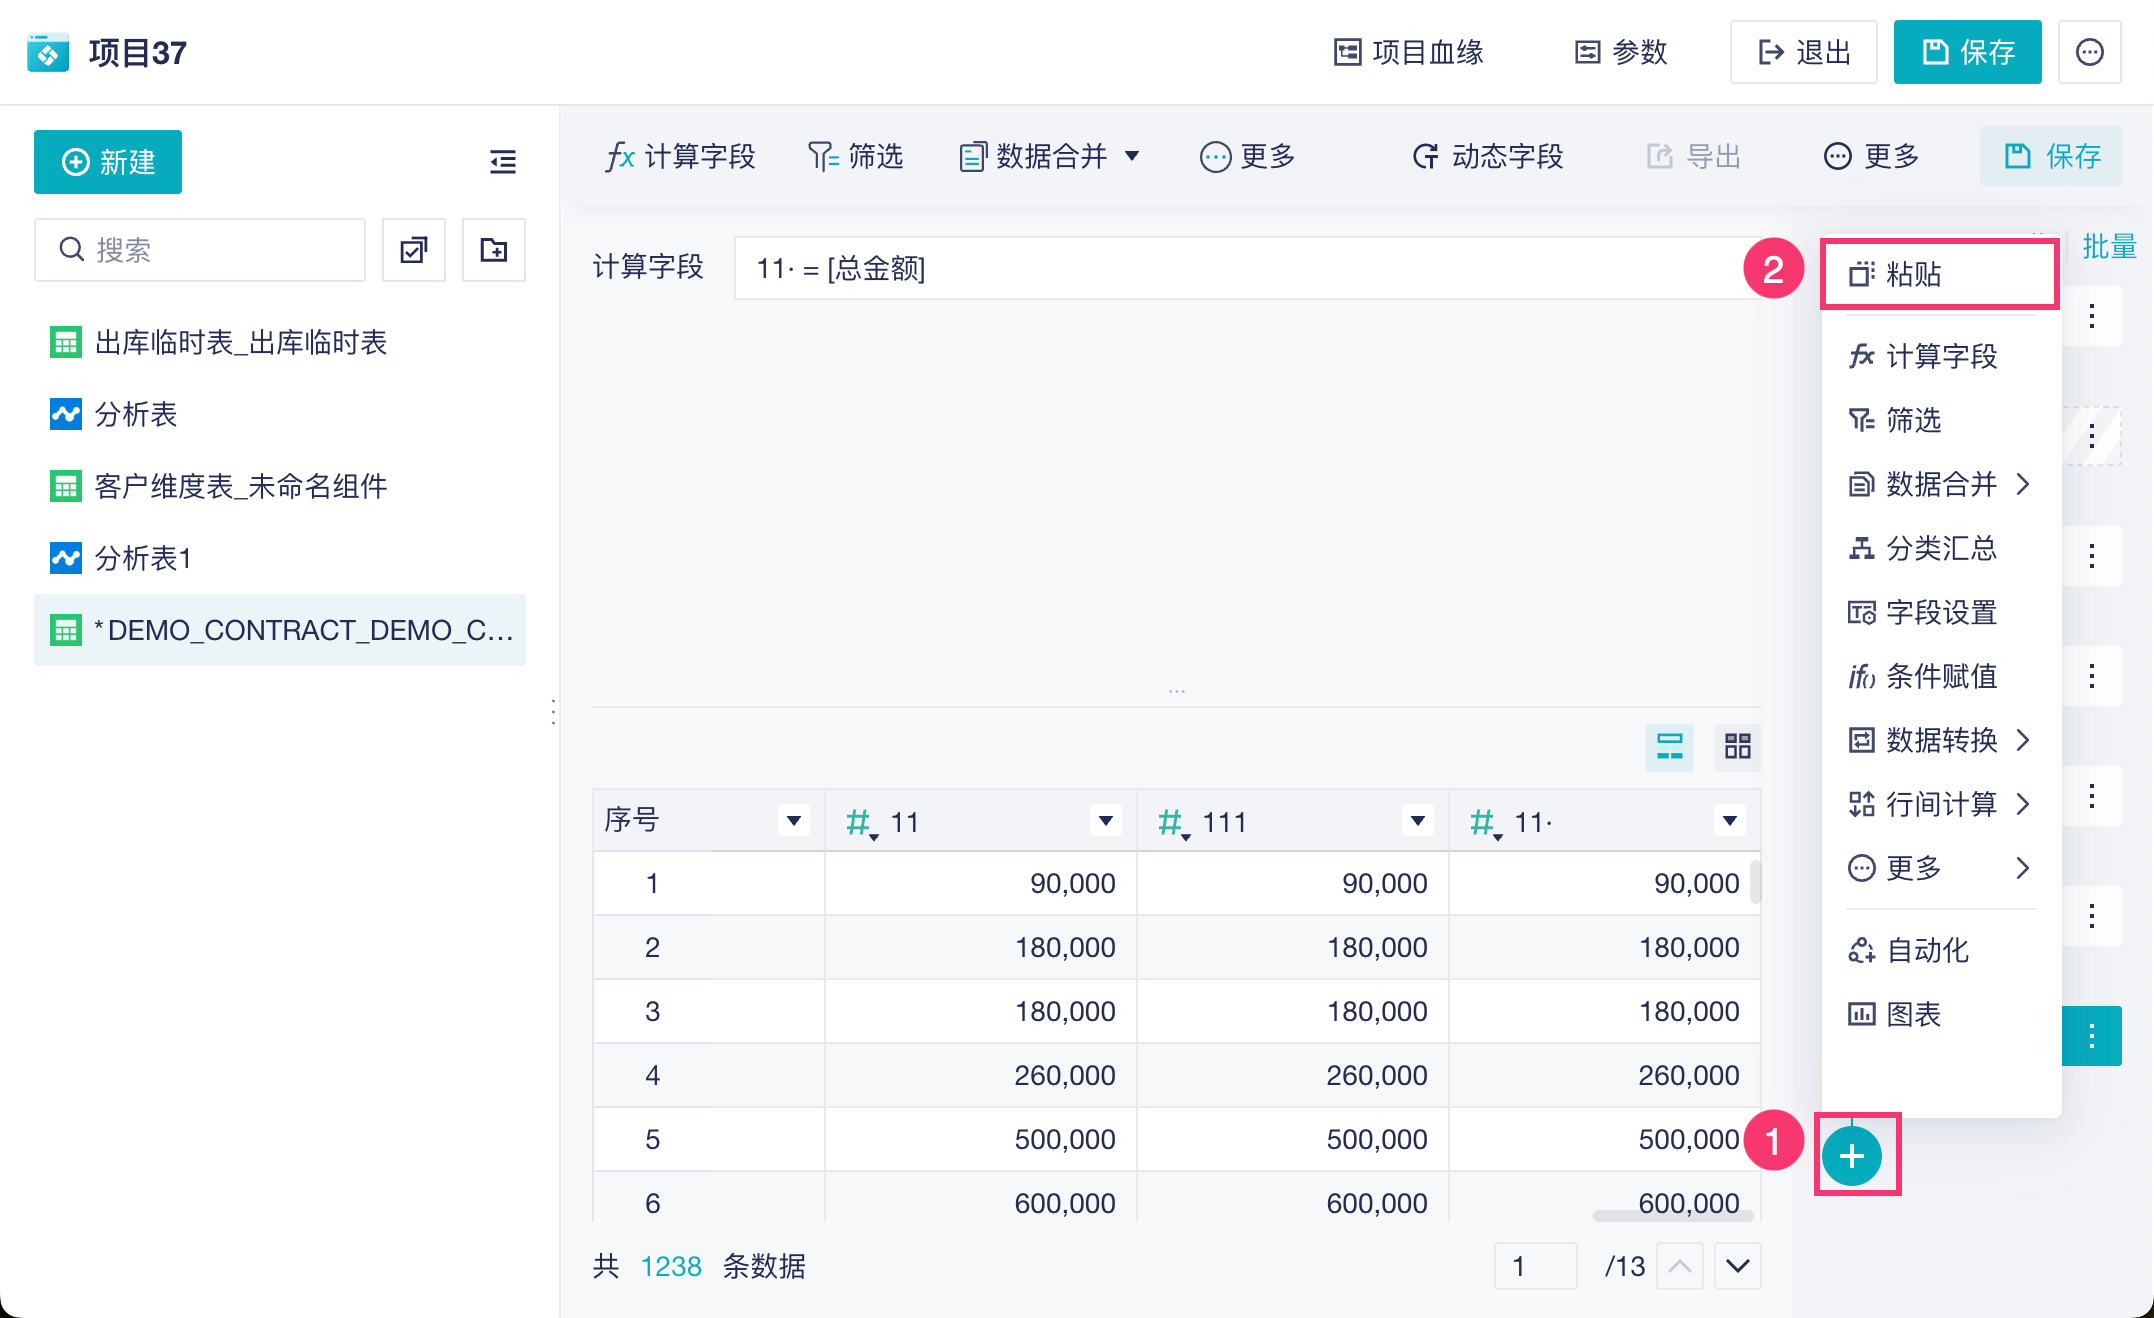The height and width of the screenshot is (1318, 2154).
Task: Click the teal three-dot step menu
Action: tap(2091, 1036)
